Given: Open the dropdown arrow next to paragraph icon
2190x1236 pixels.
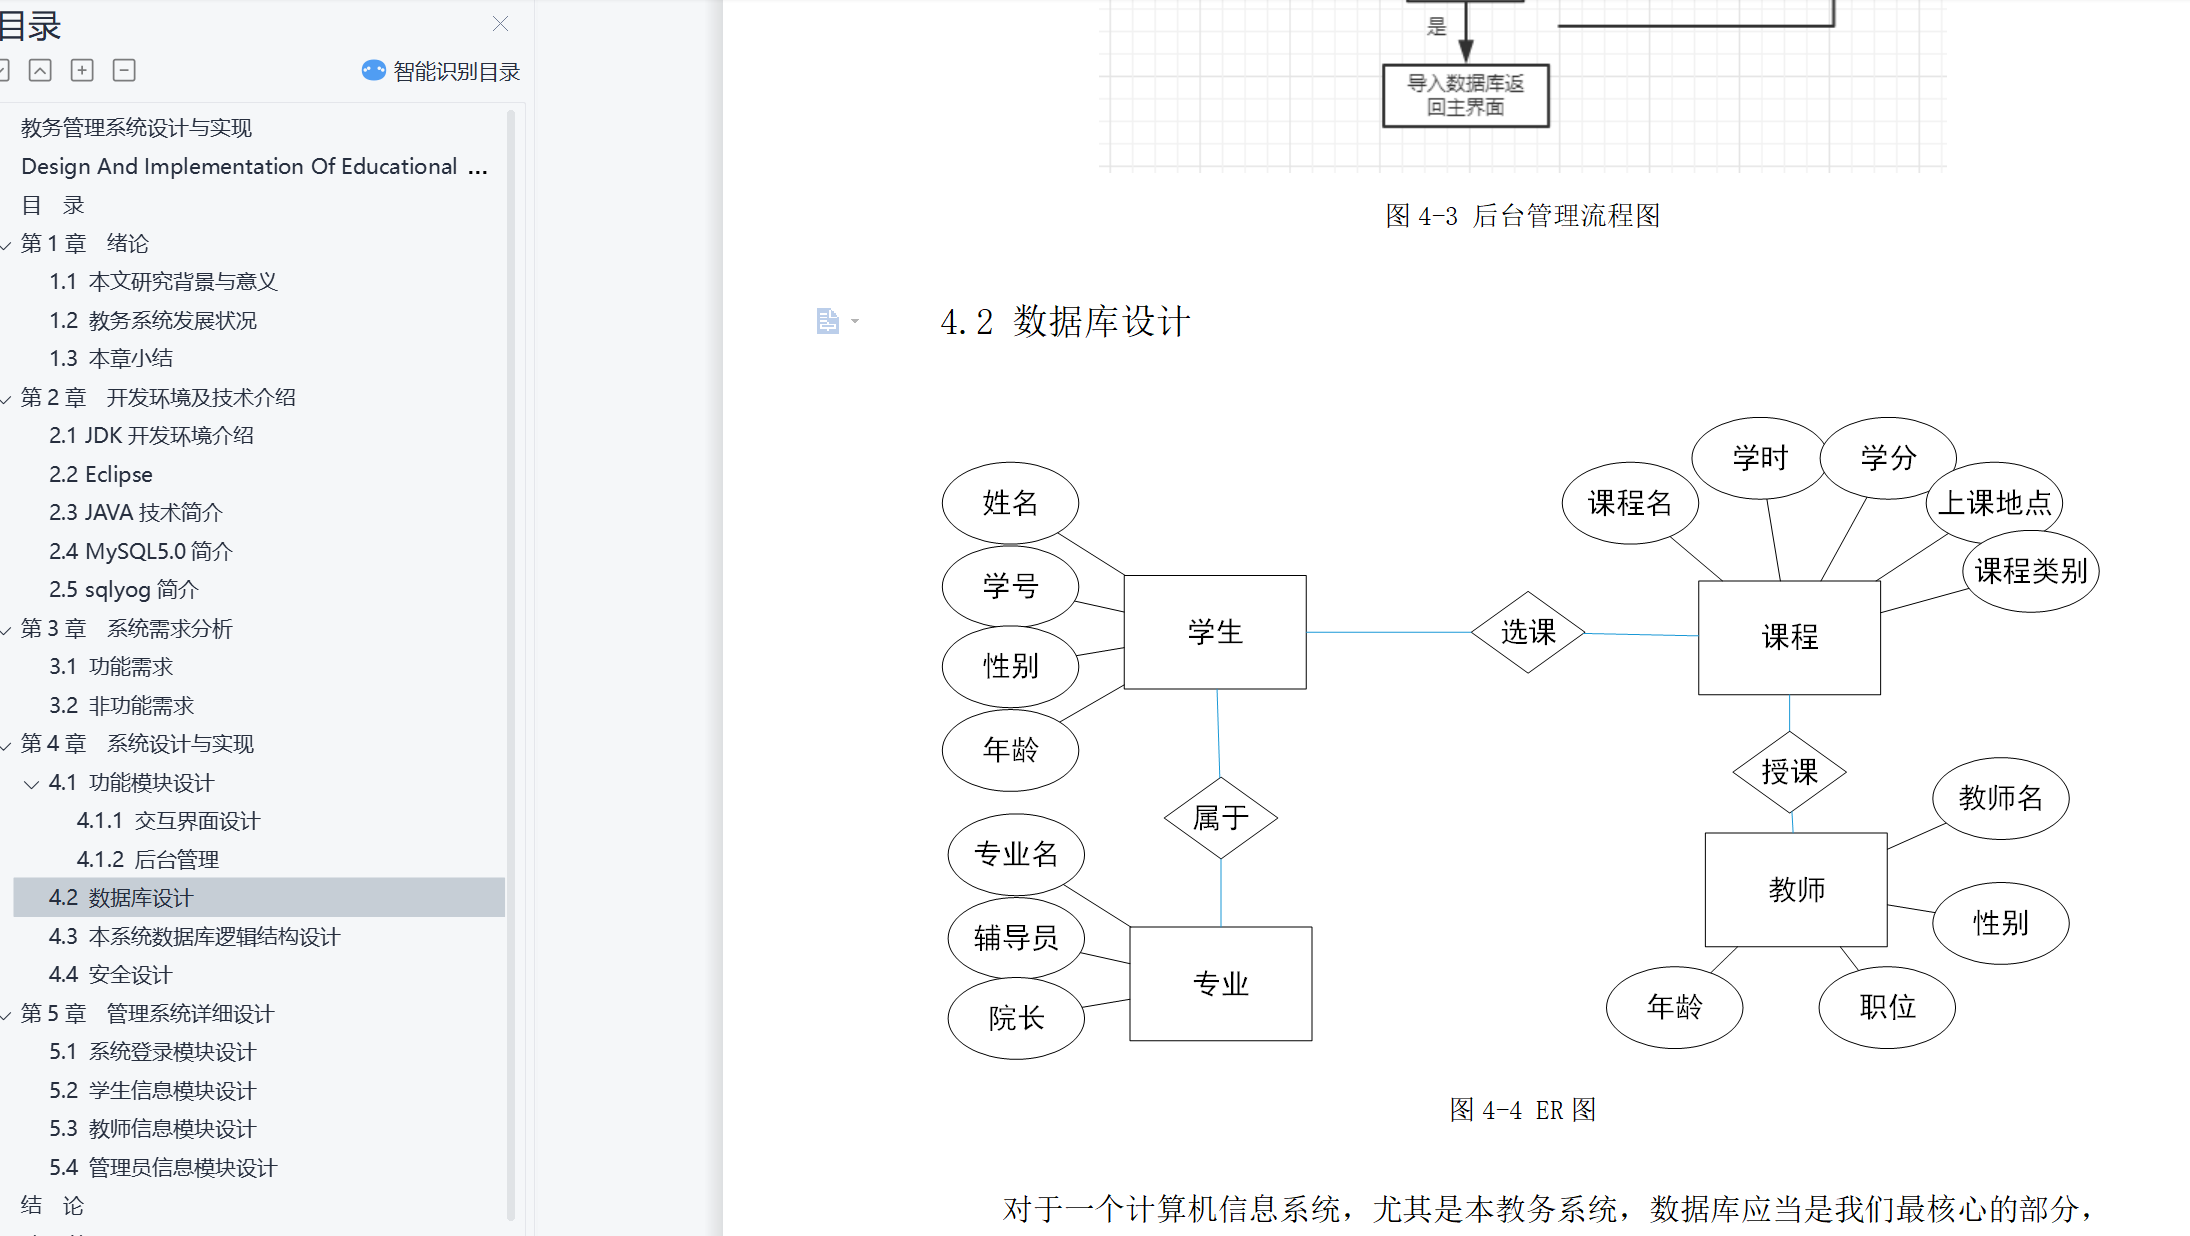Looking at the screenshot, I should pos(855,321).
